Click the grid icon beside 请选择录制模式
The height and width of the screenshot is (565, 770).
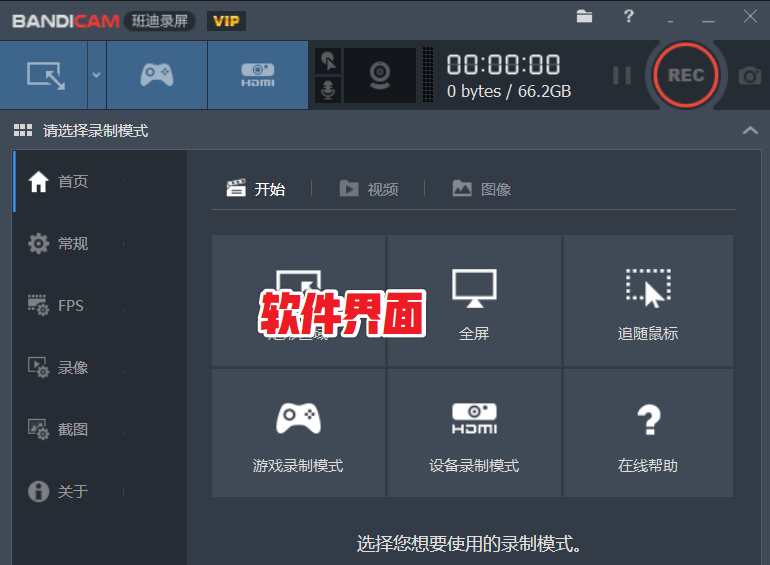point(23,131)
